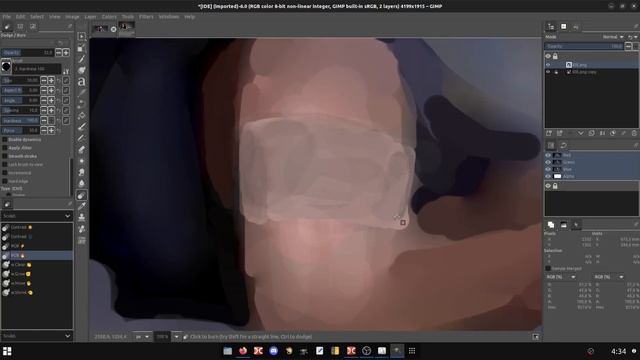Image resolution: width=640 pixels, height=360 pixels.
Task: Open the layer Mode dropdown showing Normal
Action: 613,37
